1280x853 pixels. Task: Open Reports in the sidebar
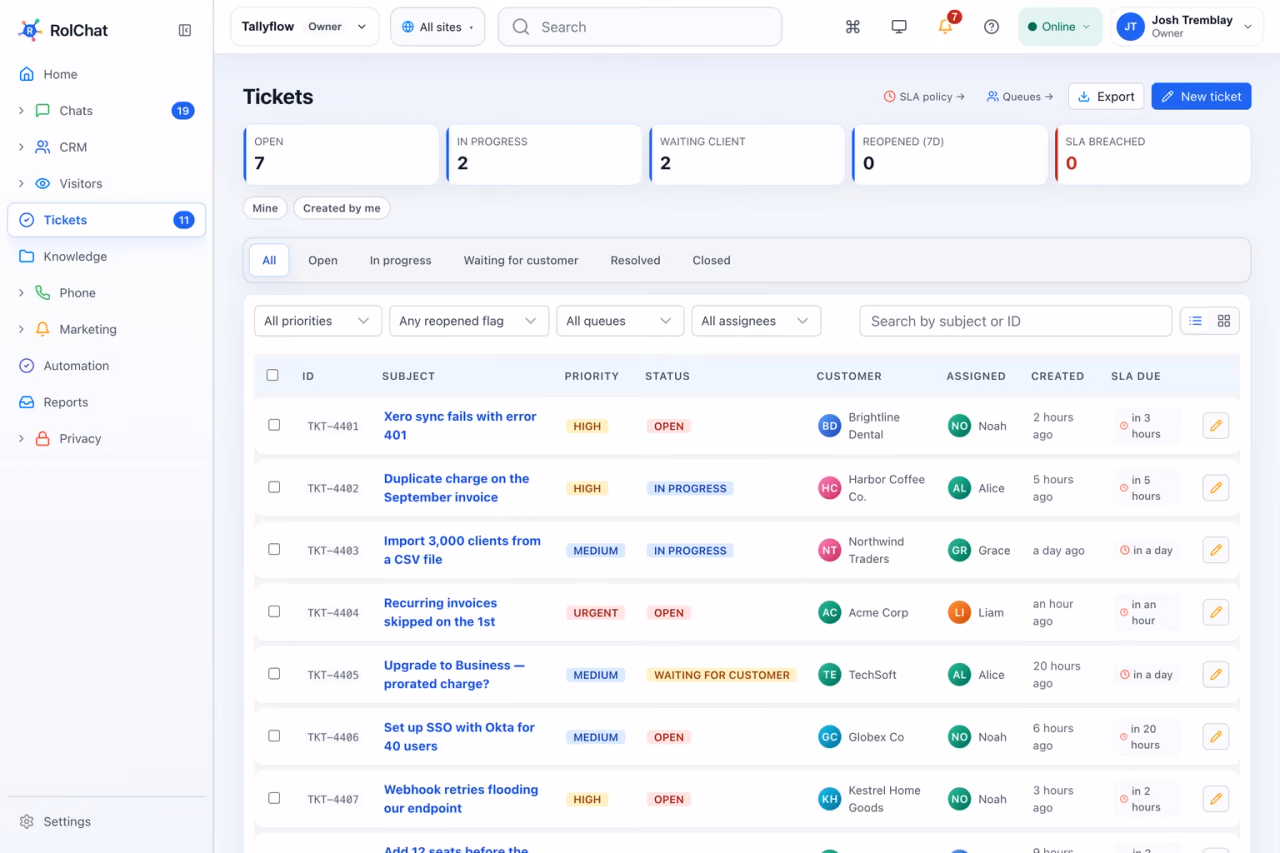[106, 402]
